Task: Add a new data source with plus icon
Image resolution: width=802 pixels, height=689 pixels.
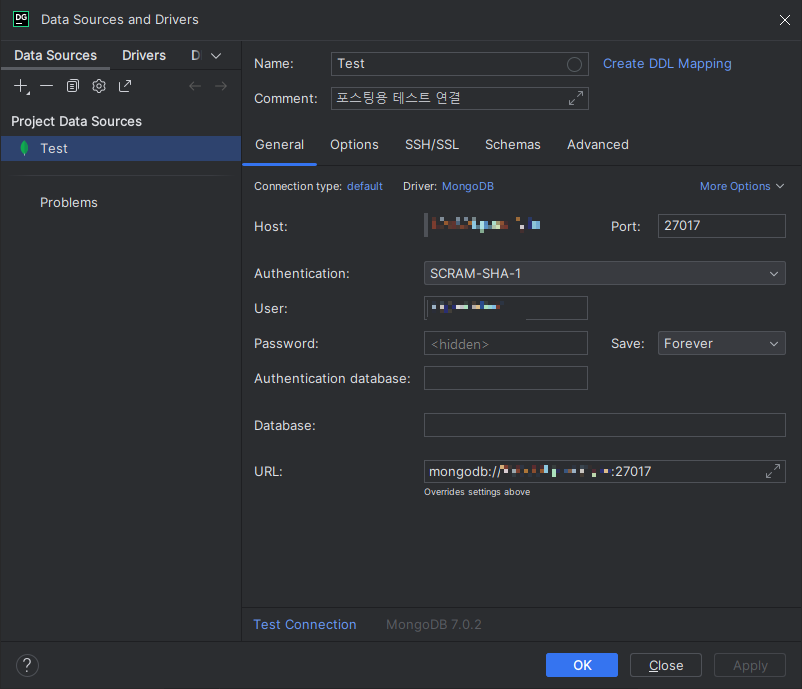Action: click(x=21, y=86)
